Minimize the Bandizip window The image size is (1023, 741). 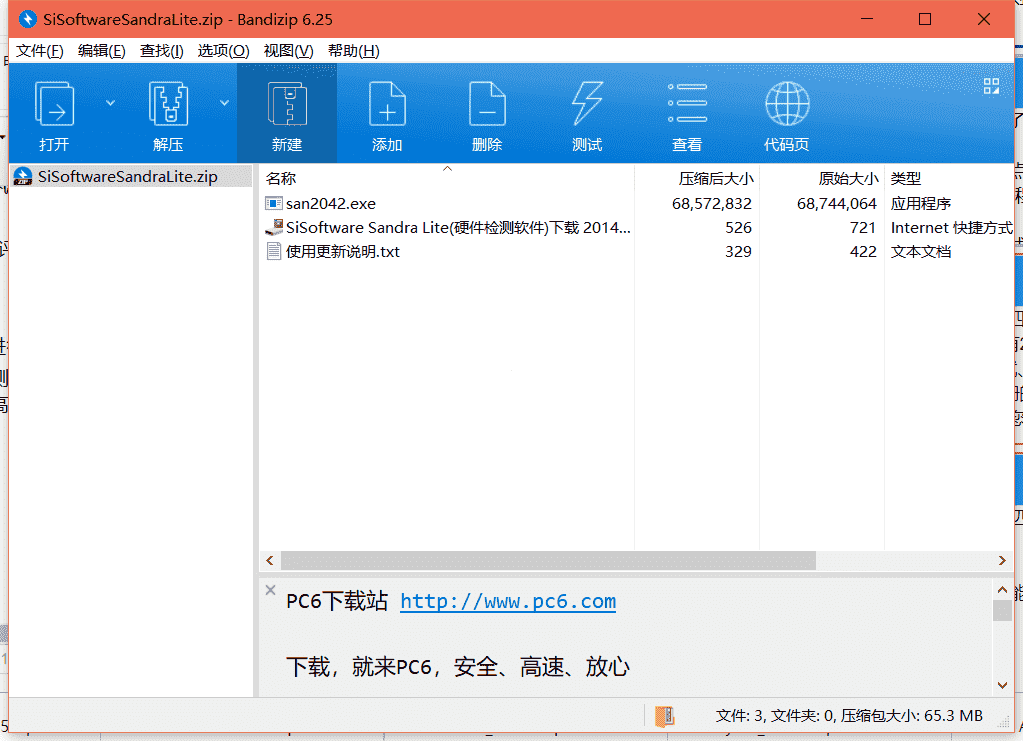tap(866, 19)
